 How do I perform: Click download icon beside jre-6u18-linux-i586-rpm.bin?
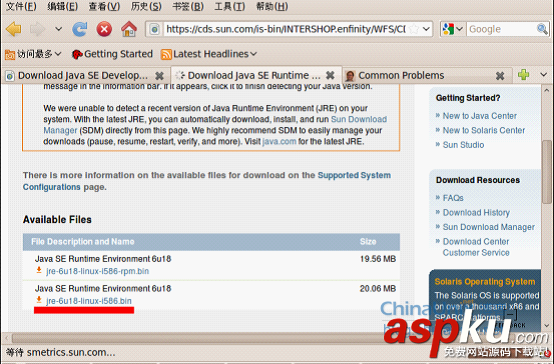[39, 270]
